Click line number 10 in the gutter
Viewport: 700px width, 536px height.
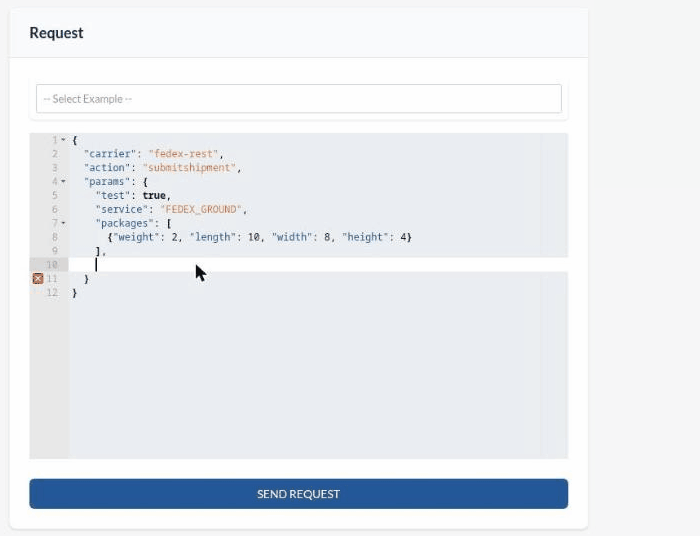click(x=52, y=265)
